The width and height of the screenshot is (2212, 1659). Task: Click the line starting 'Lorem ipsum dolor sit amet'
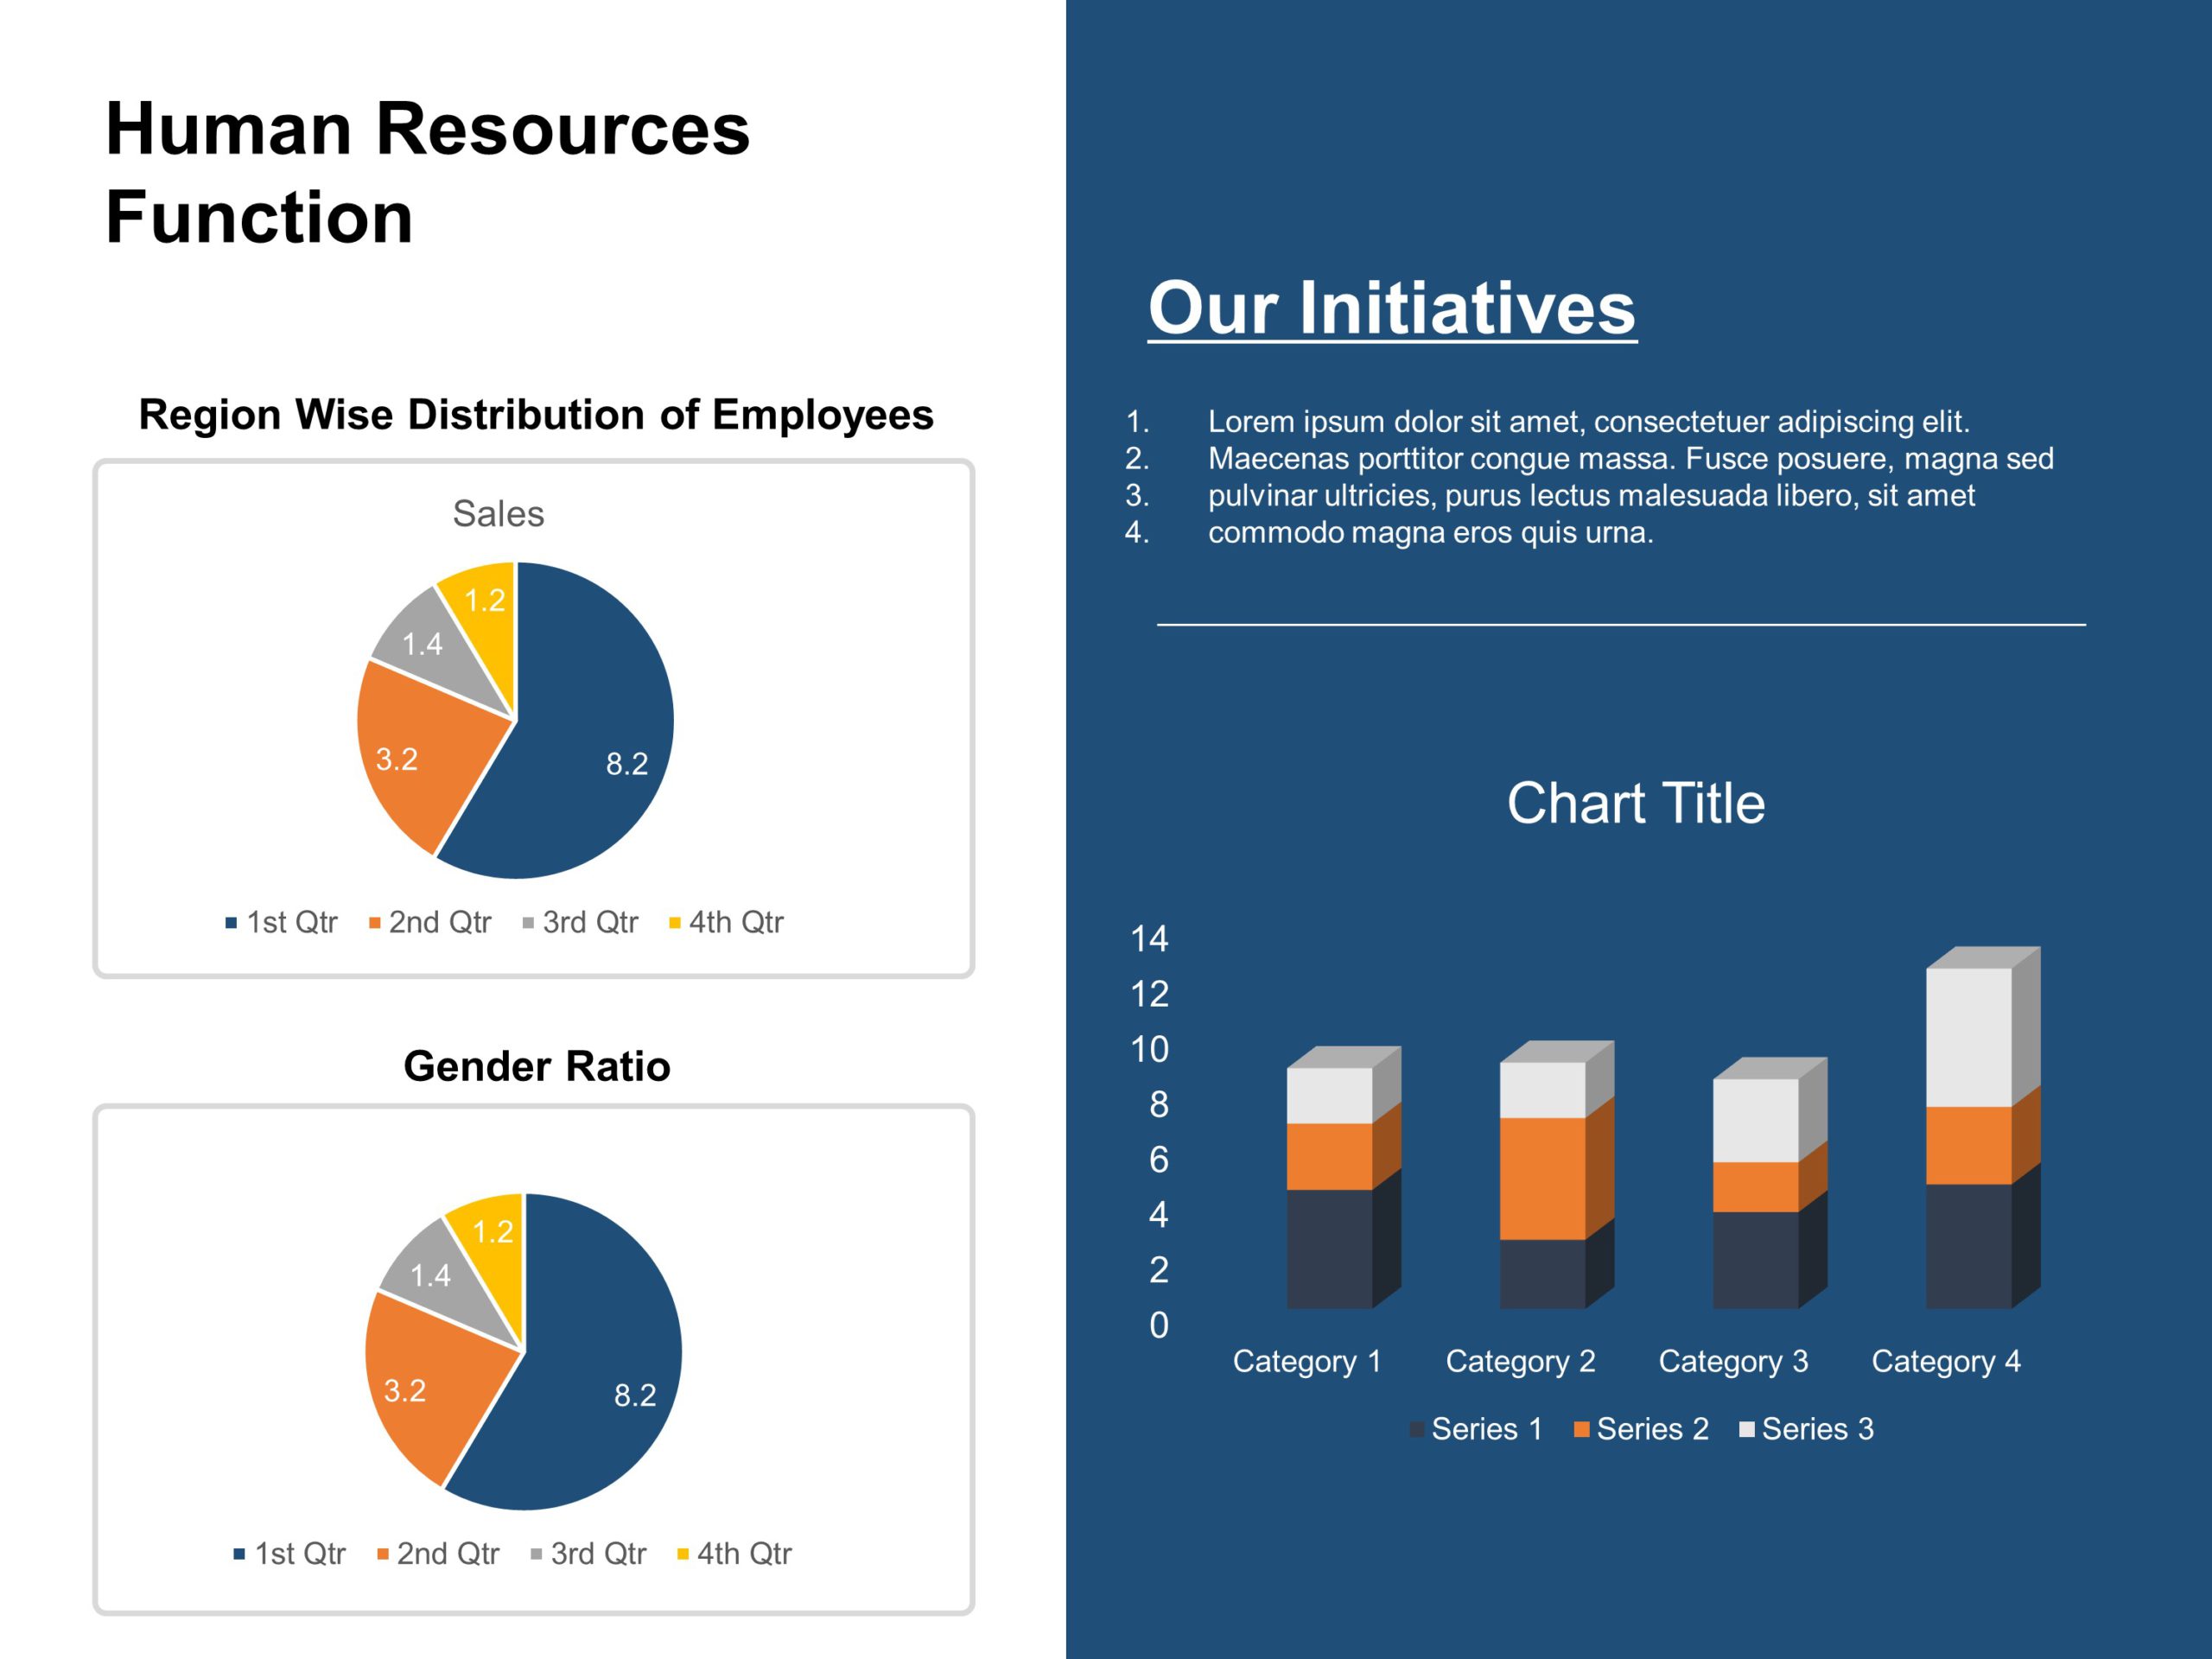click(x=1589, y=422)
